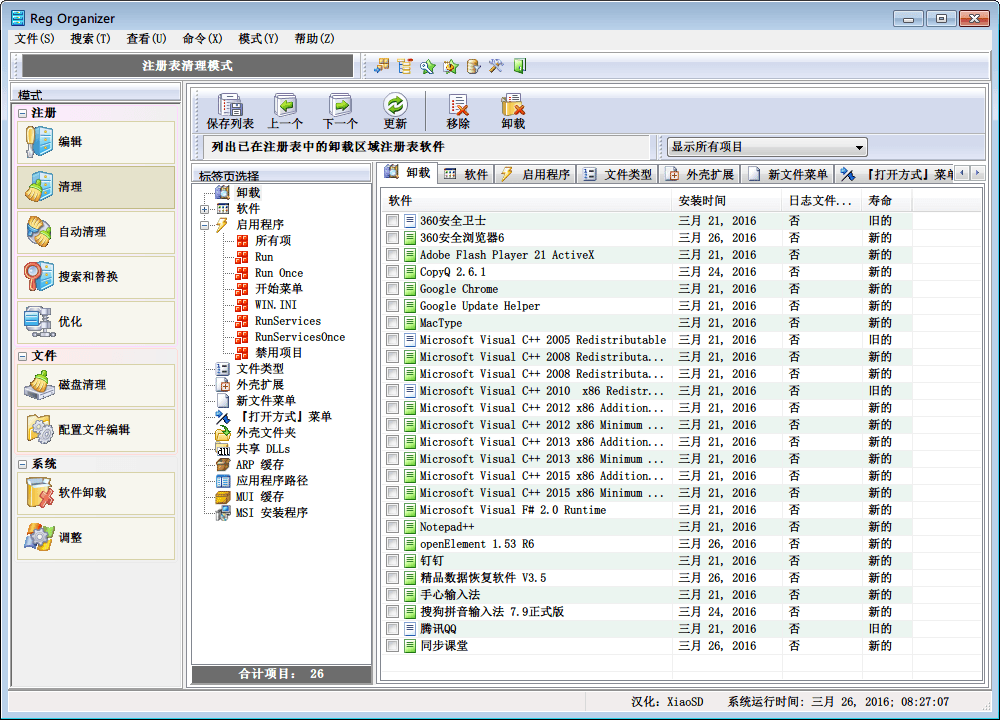The width and height of the screenshot is (1000, 720).
Task: Check the CopyQ 2.6.1 checkbox
Action: pyautogui.click(x=392, y=272)
